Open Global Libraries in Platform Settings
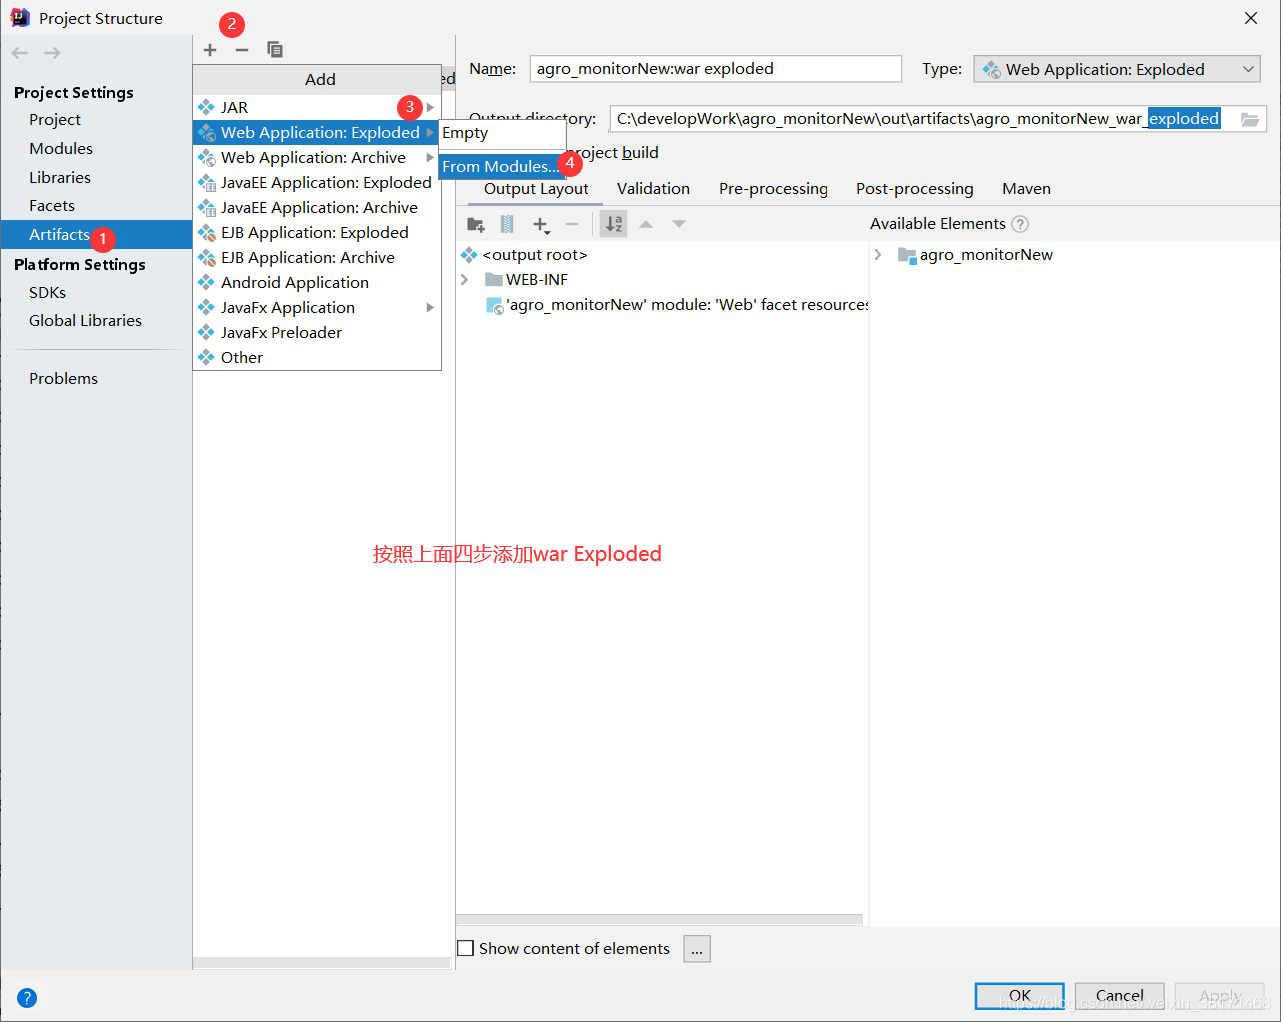Image resolution: width=1281 pixels, height=1022 pixels. (x=85, y=321)
